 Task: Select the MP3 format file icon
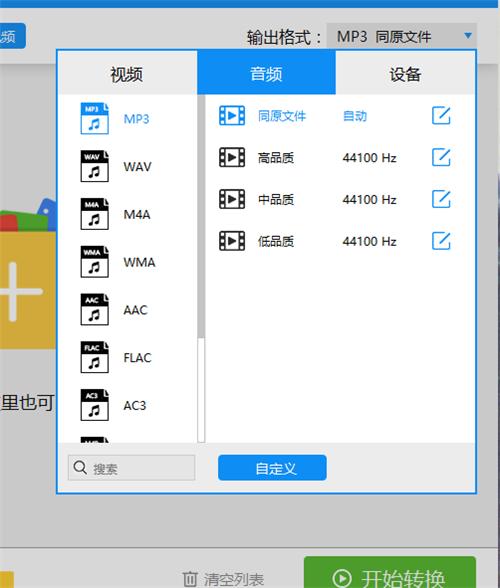[x=95, y=118]
